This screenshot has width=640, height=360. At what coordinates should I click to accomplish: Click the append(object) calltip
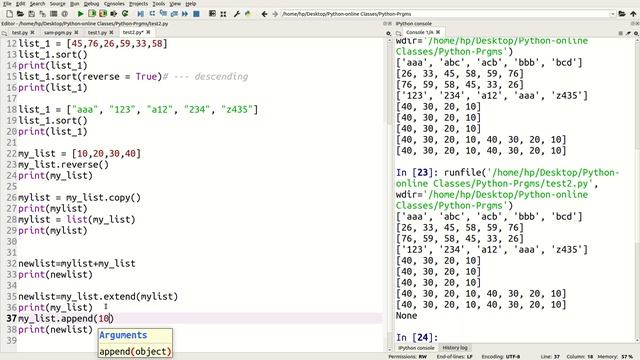pyautogui.click(x=135, y=351)
